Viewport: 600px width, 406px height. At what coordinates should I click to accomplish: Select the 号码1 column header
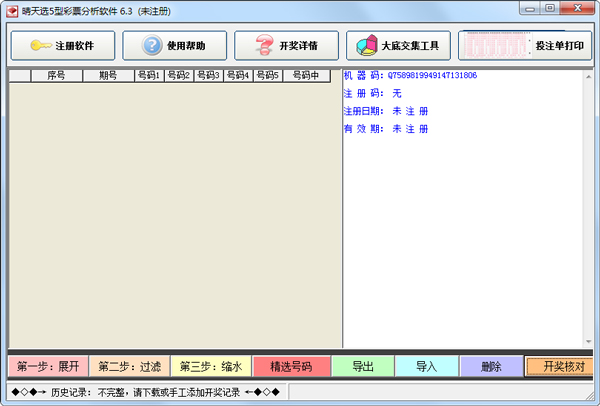click(149, 75)
